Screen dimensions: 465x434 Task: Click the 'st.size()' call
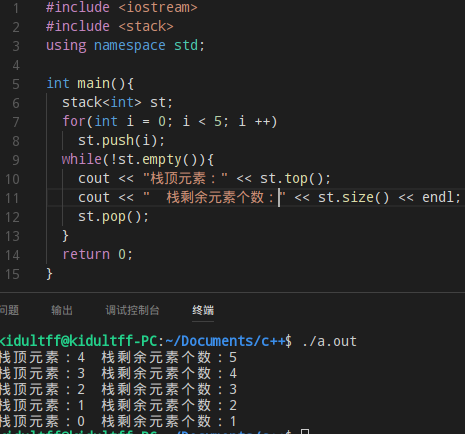click(x=354, y=197)
